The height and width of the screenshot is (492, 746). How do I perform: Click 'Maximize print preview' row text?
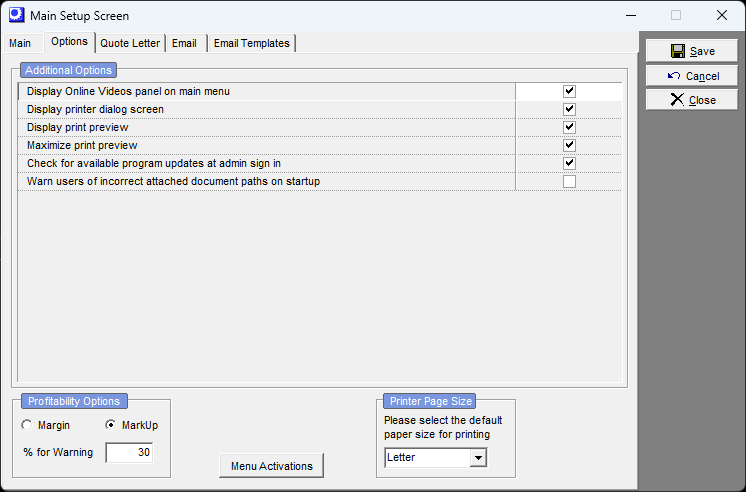point(82,146)
